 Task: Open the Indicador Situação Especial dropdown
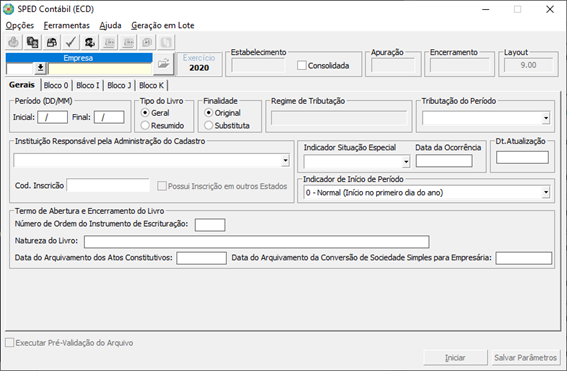pos(406,162)
